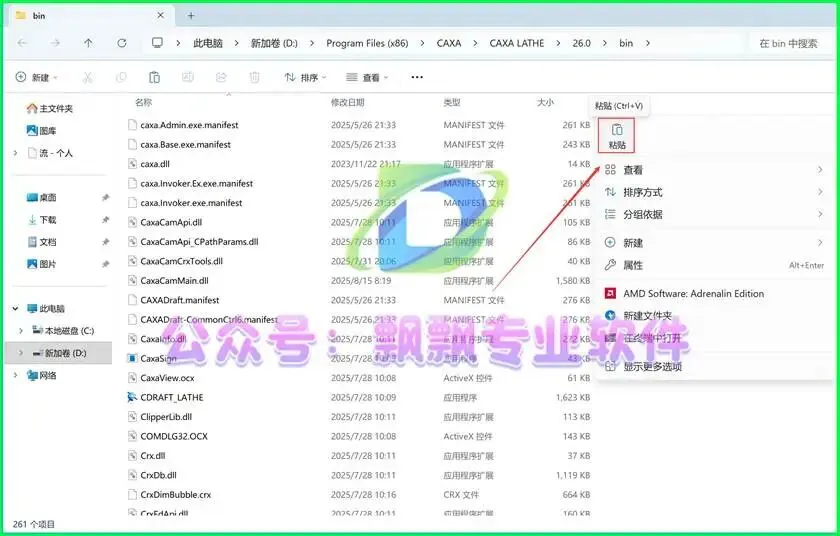Screen dimensions: 840x536
Task: Click the monitor icon in address bar
Action: click(157, 43)
